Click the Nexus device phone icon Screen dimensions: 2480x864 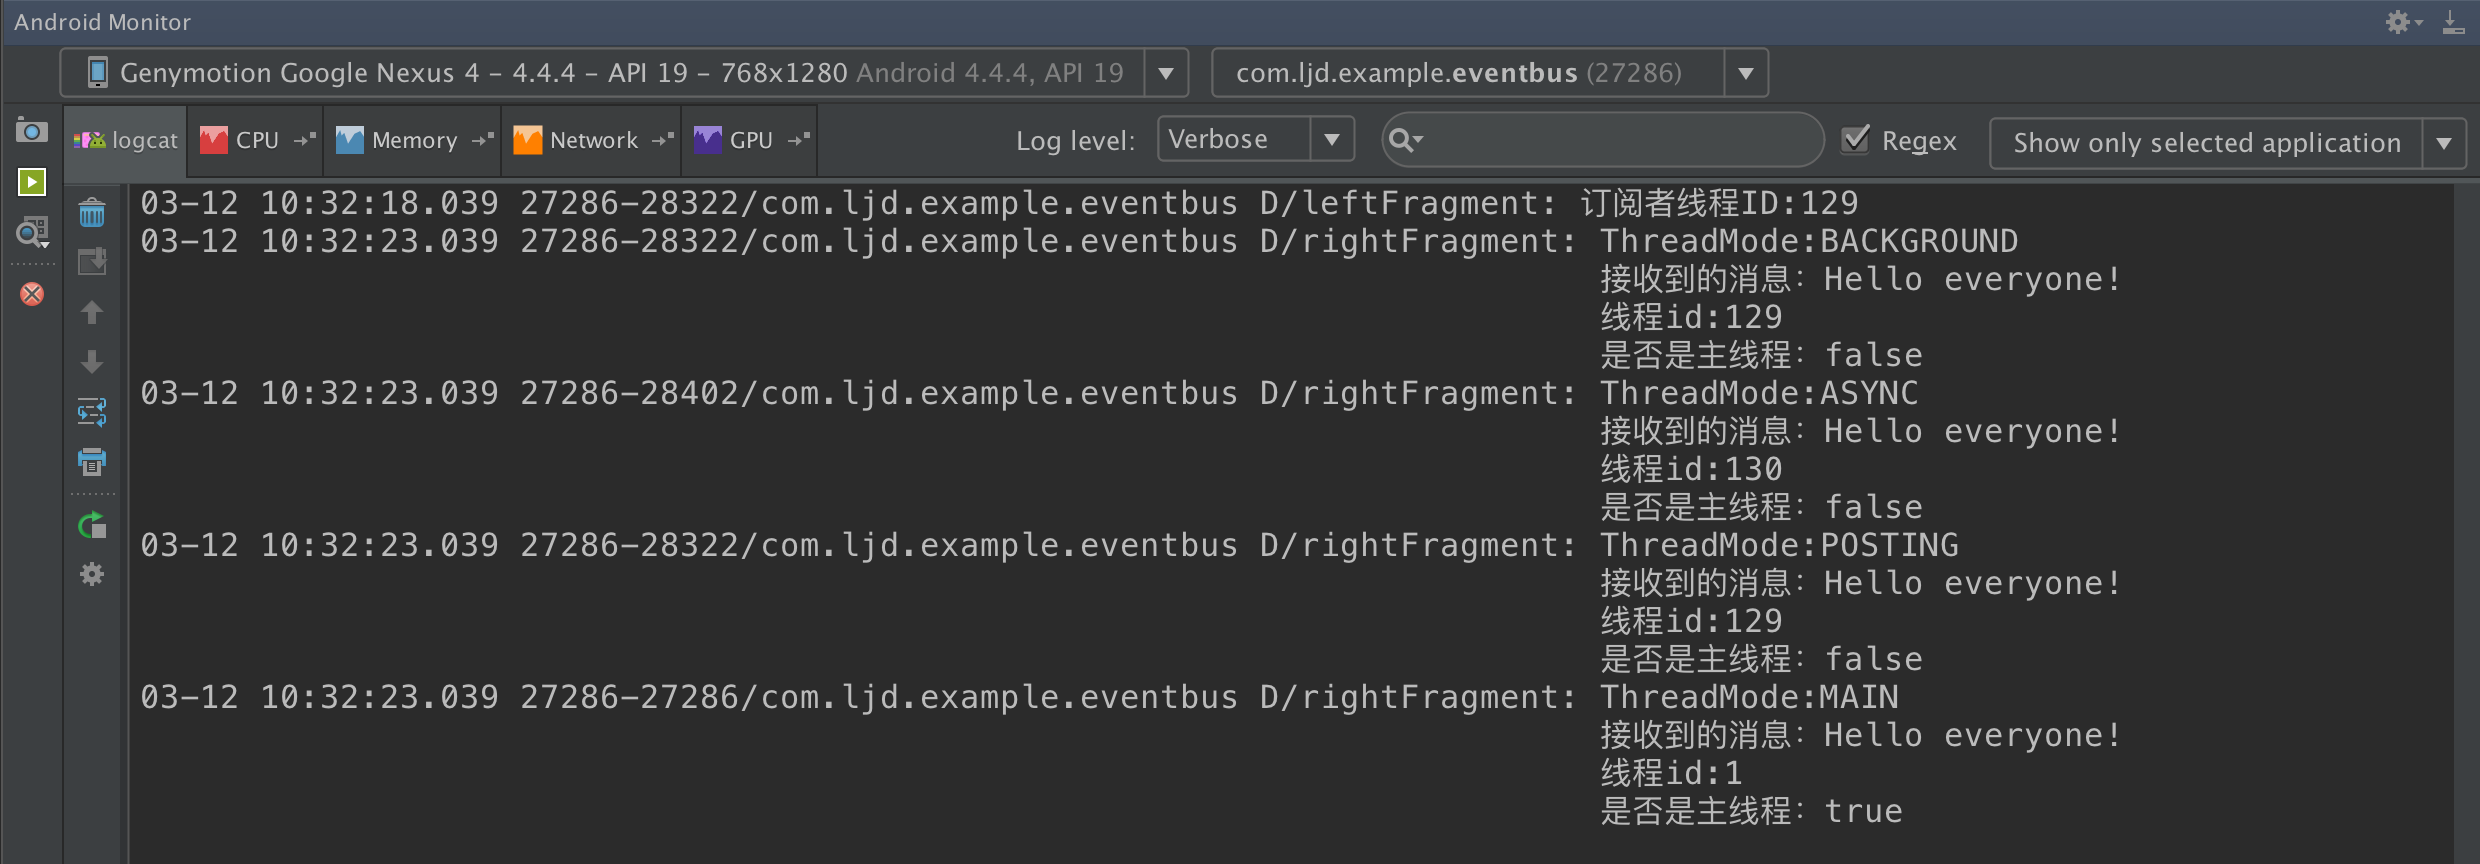pyautogui.click(x=97, y=72)
